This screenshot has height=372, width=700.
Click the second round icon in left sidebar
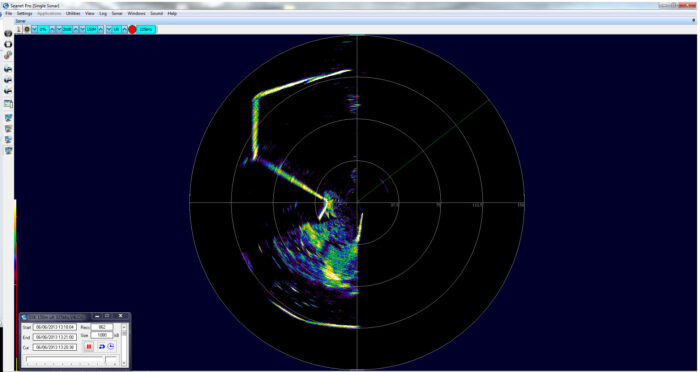[x=8, y=44]
